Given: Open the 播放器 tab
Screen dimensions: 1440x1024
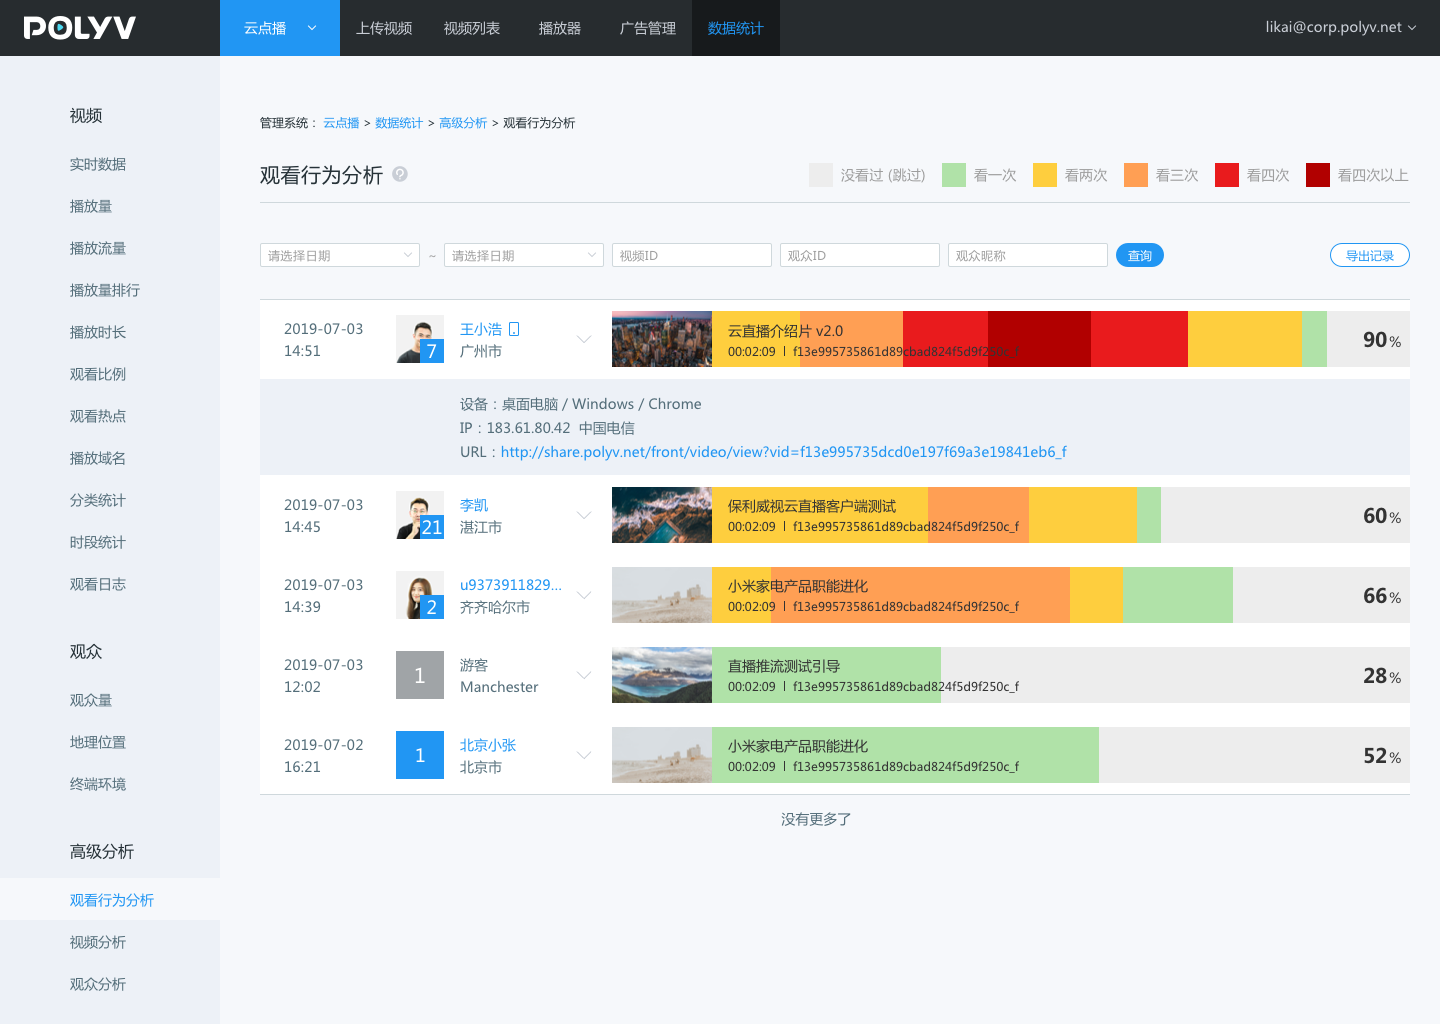Looking at the screenshot, I should coord(560,28).
